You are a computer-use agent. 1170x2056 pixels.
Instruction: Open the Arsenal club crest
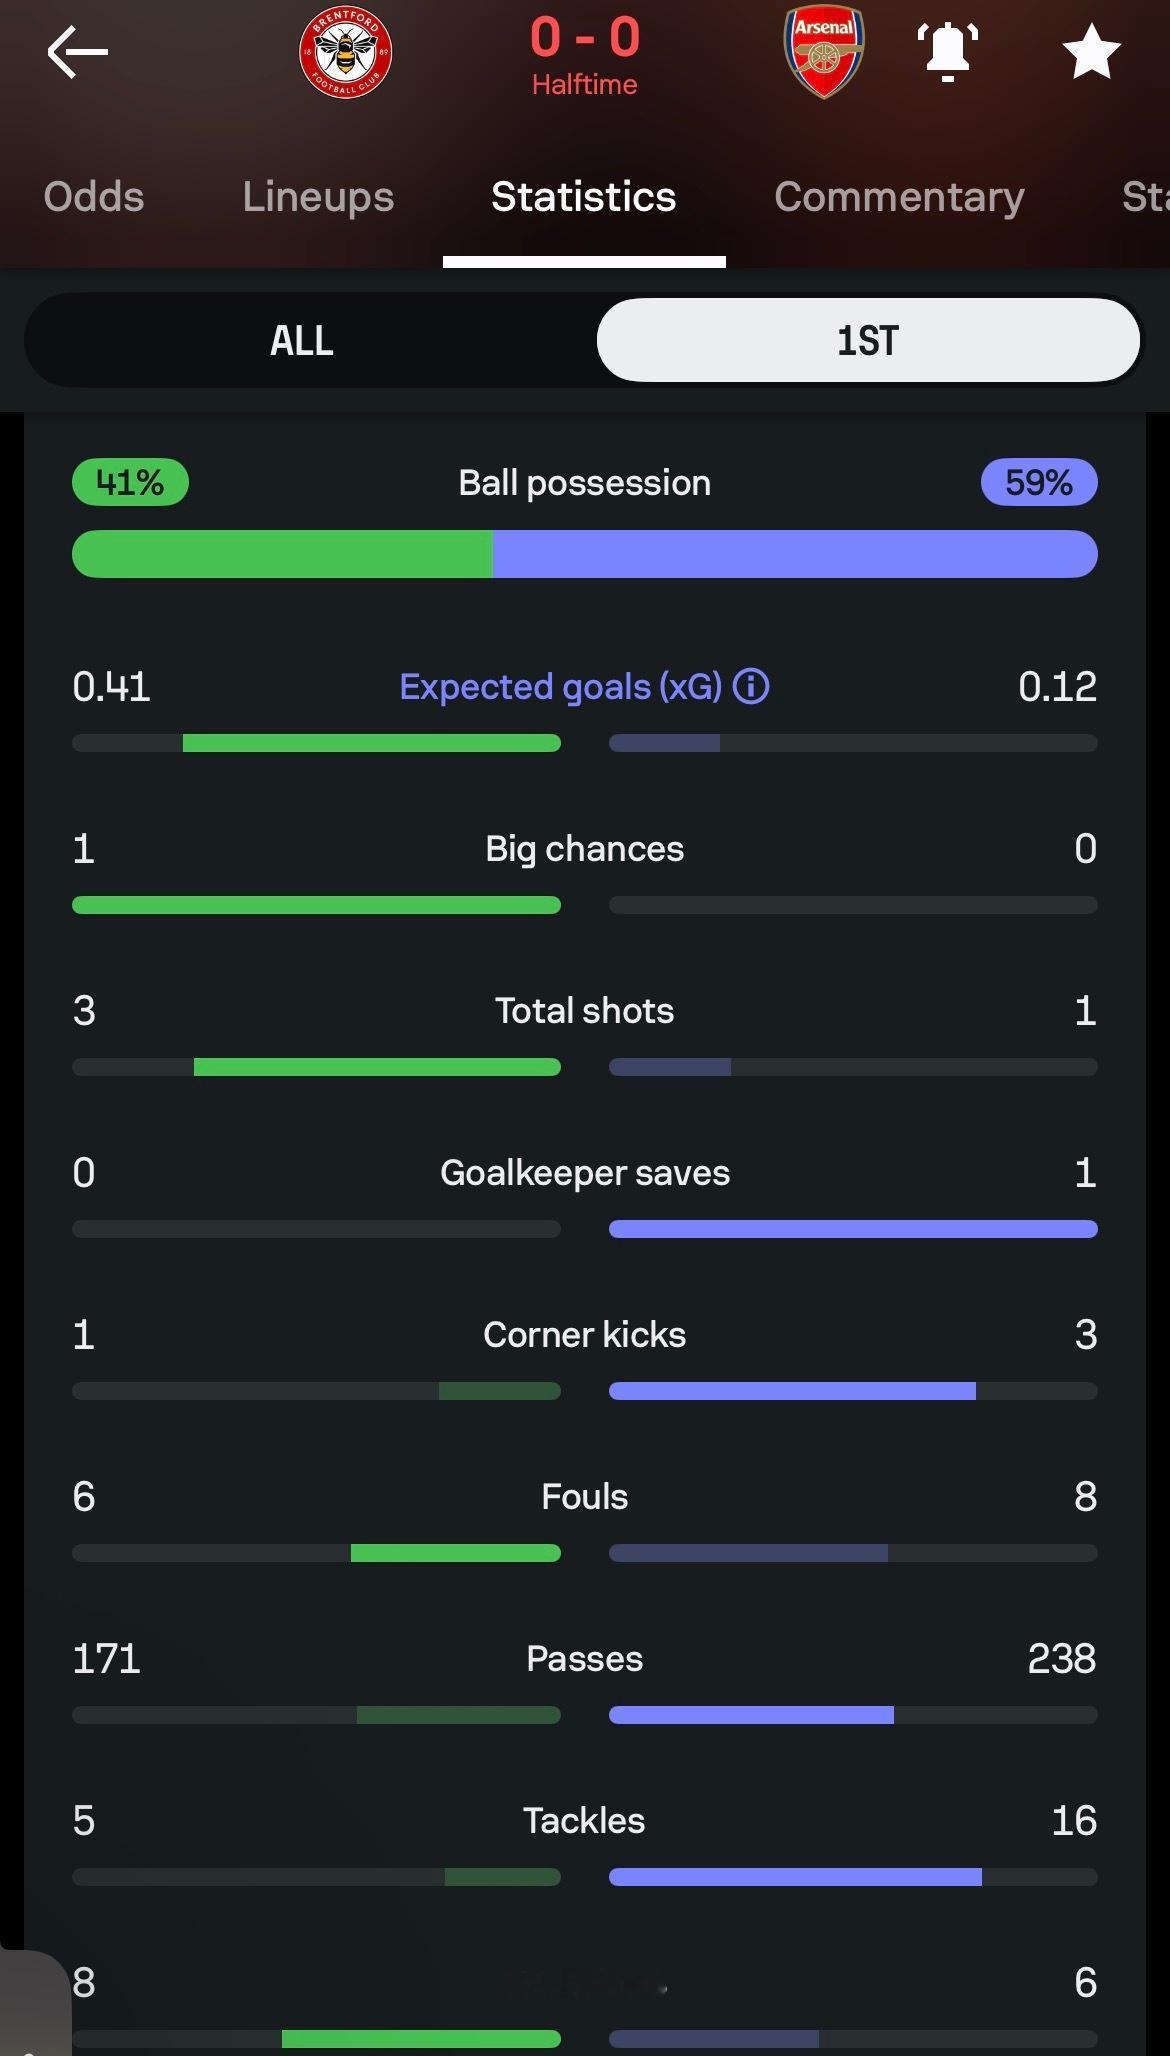tap(823, 52)
